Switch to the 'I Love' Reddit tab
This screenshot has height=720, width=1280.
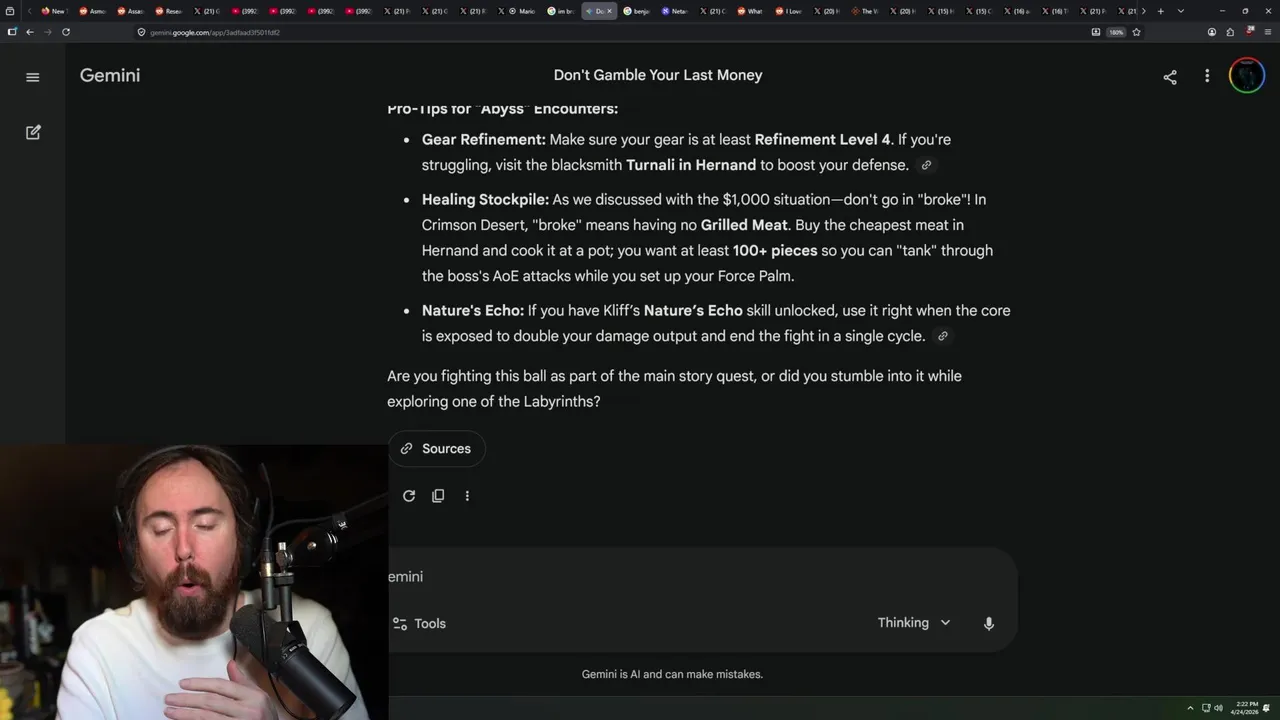(x=787, y=11)
